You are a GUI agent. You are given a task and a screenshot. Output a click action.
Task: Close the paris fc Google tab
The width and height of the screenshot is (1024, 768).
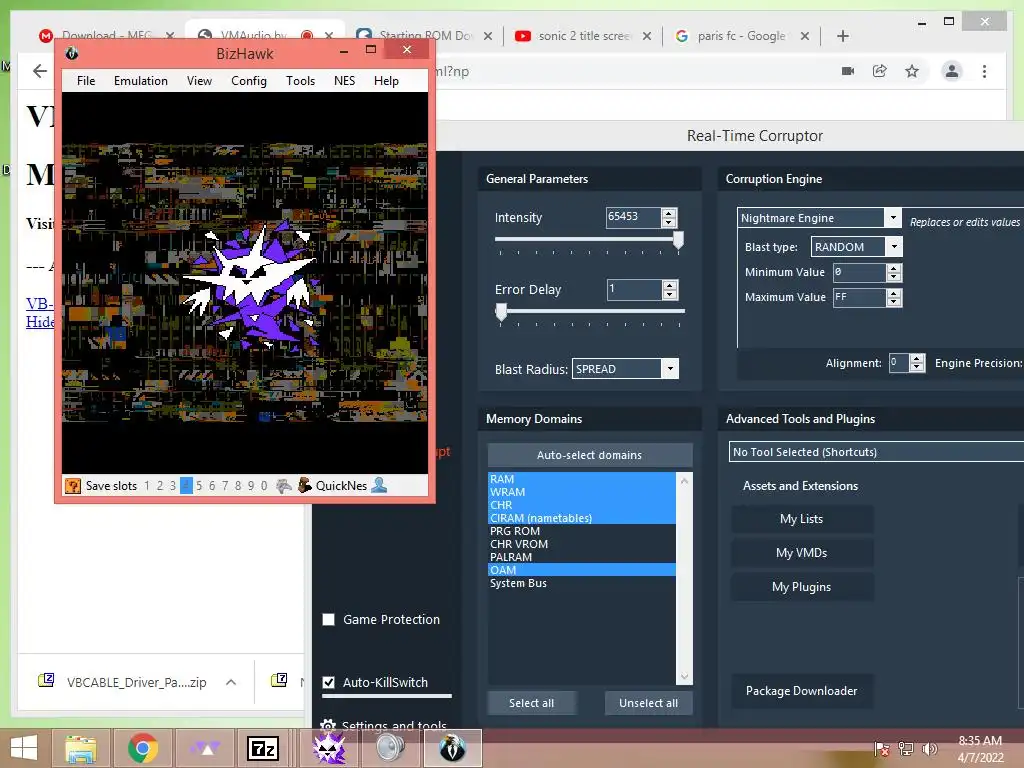click(805, 36)
